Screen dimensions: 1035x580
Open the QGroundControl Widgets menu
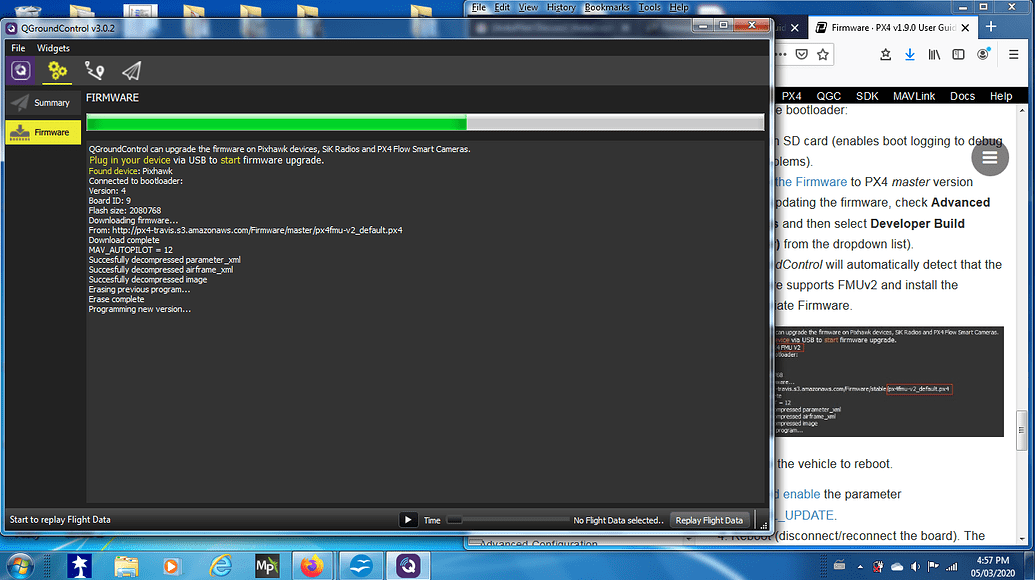point(53,48)
